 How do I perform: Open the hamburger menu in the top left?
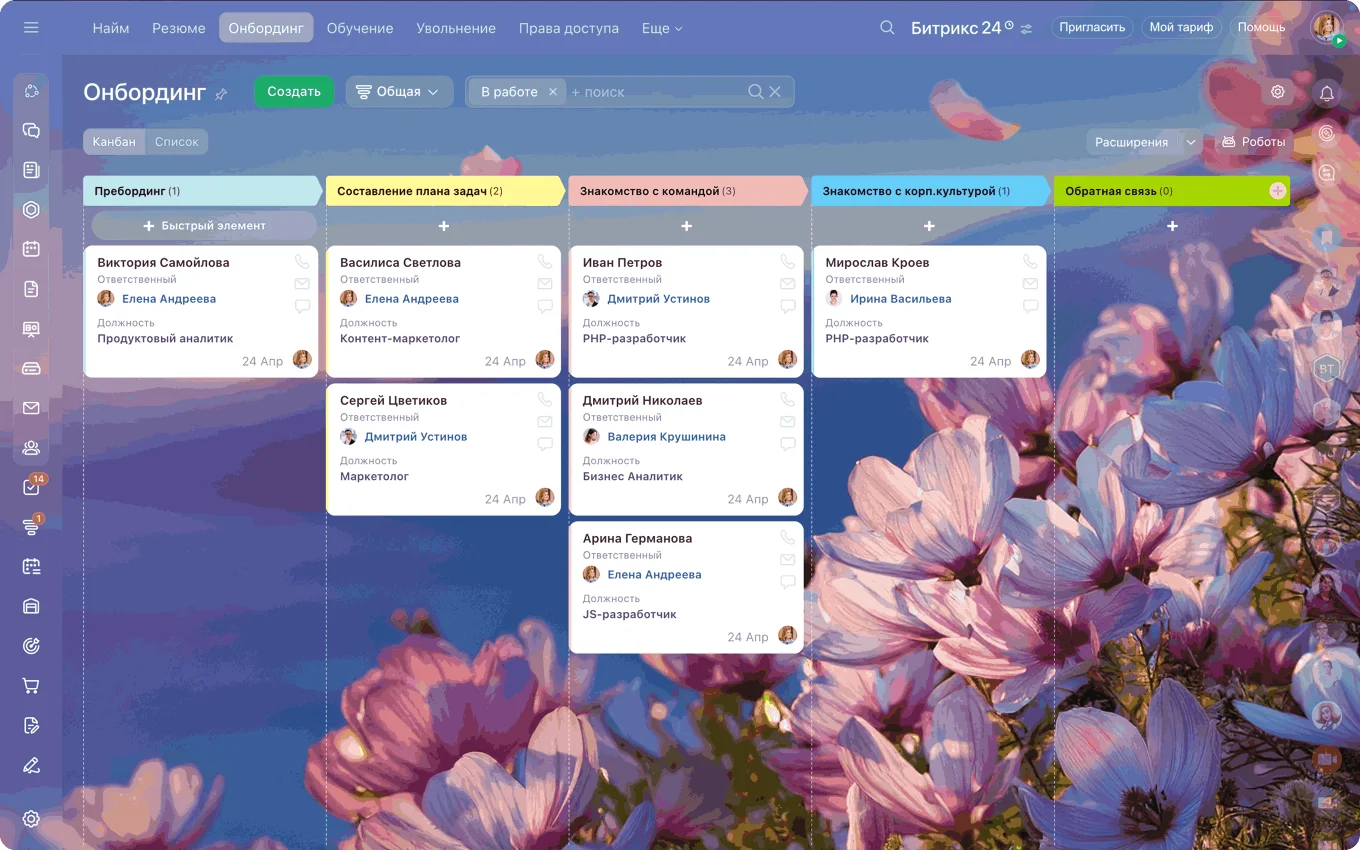31,28
